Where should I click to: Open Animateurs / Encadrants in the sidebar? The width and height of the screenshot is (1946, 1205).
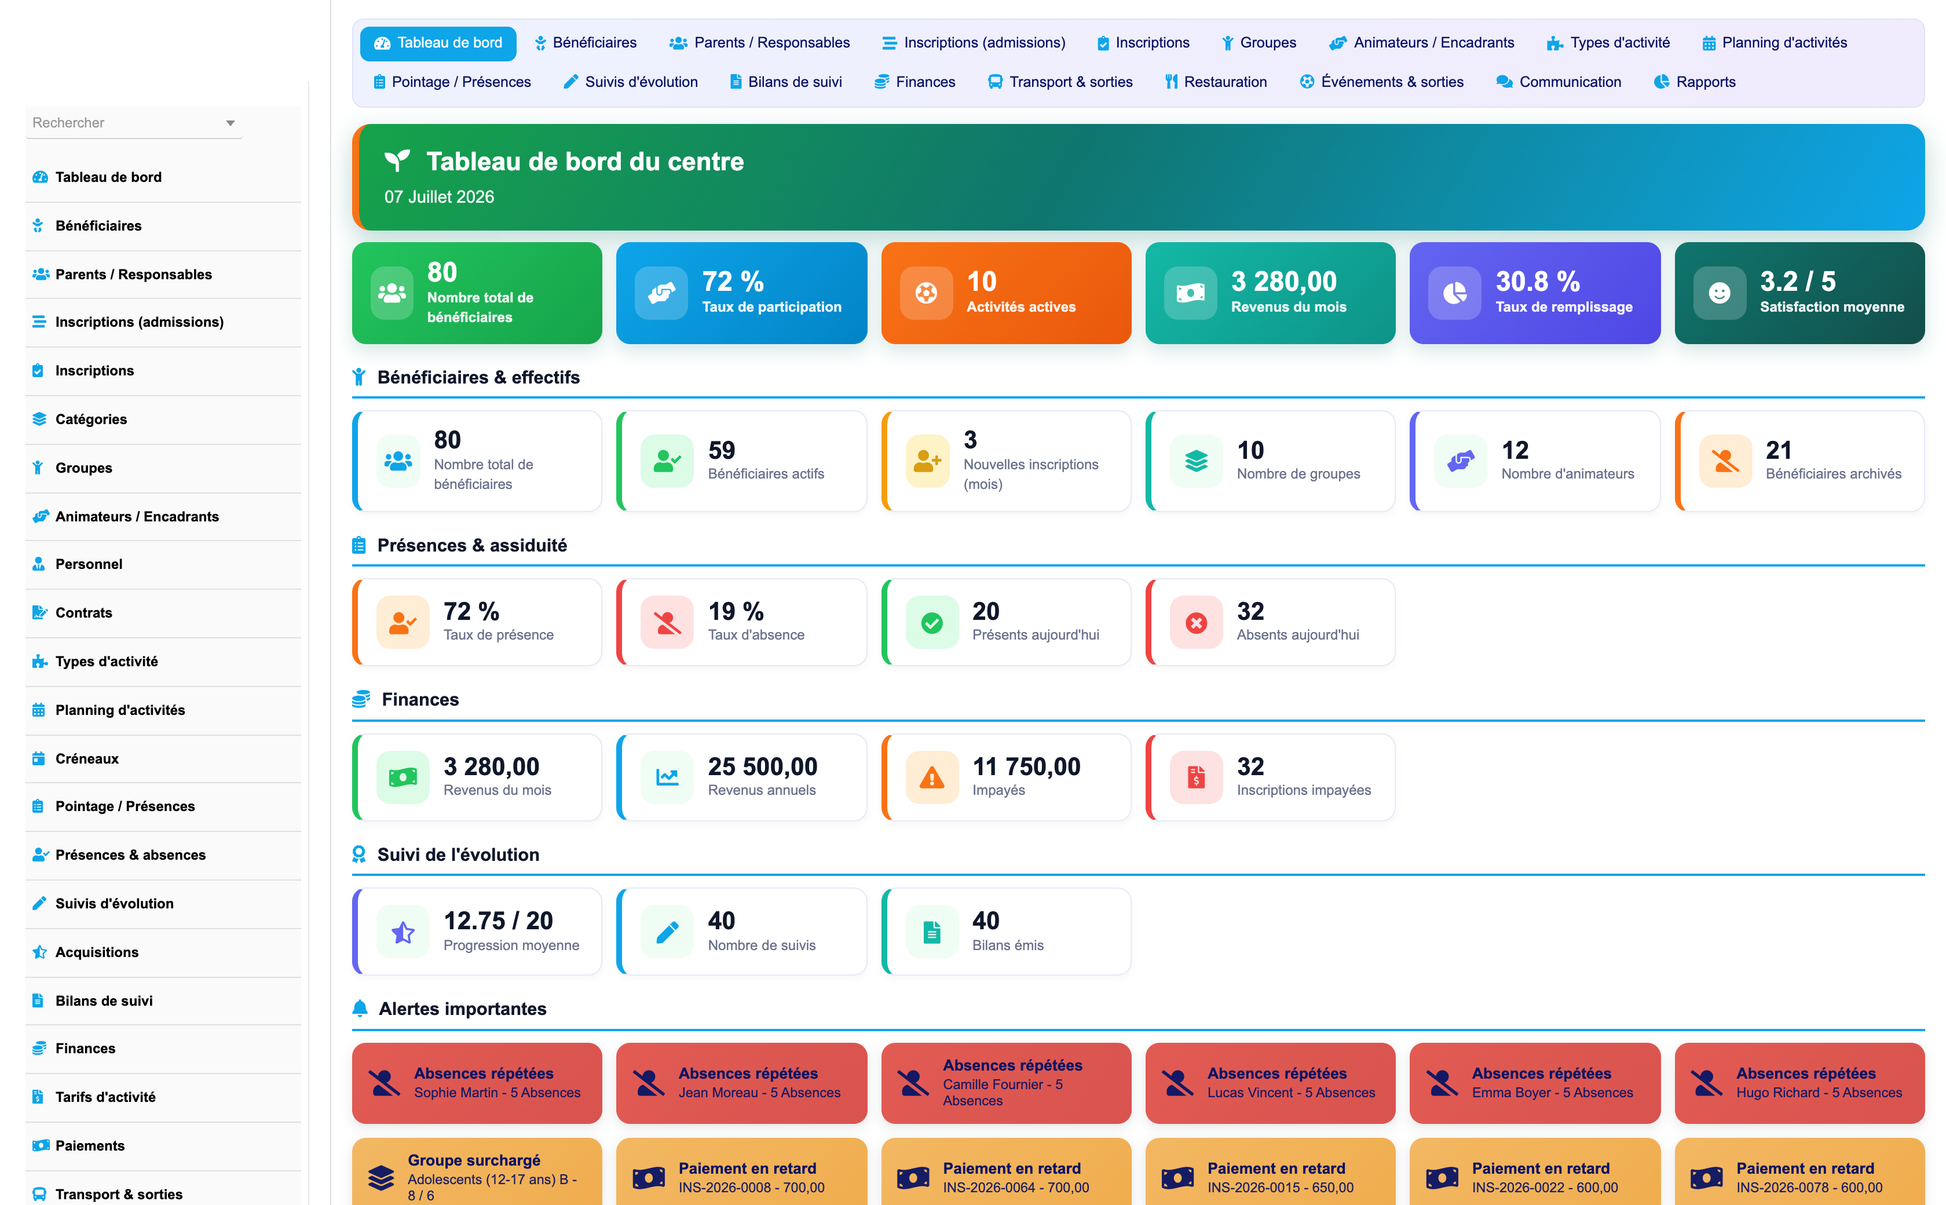tap(163, 516)
